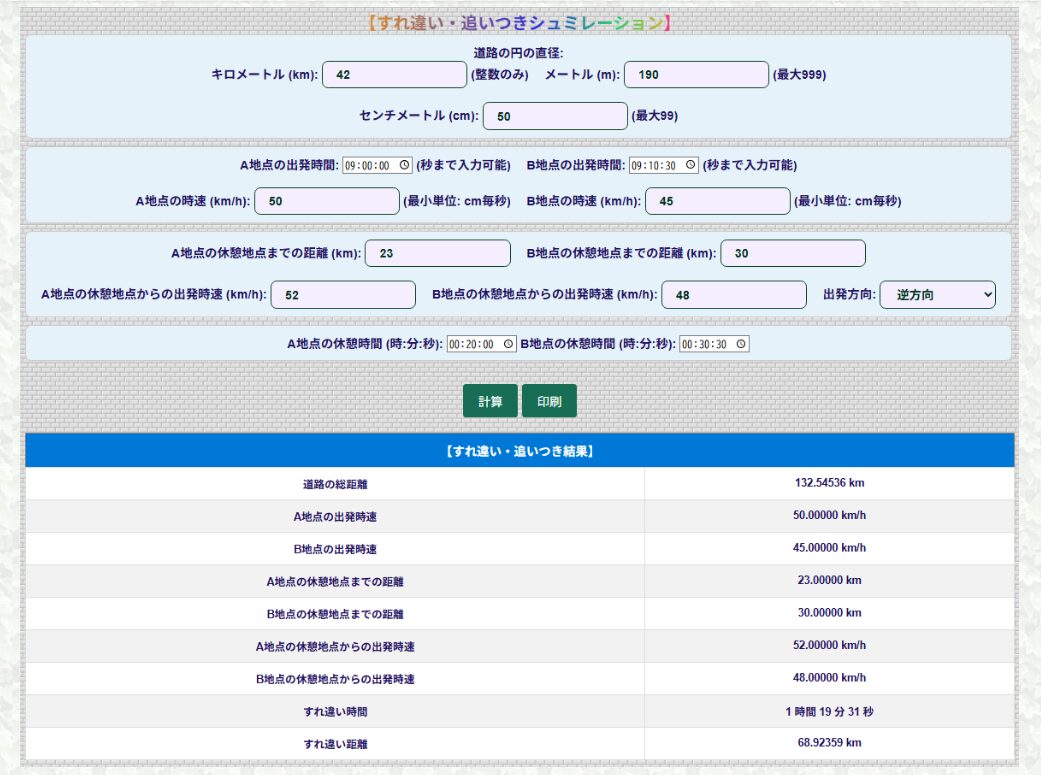Image resolution: width=1041 pixels, height=775 pixels.
Task: Click B地点の休憩地点までの距離 input showing 30
Action: (x=792, y=254)
